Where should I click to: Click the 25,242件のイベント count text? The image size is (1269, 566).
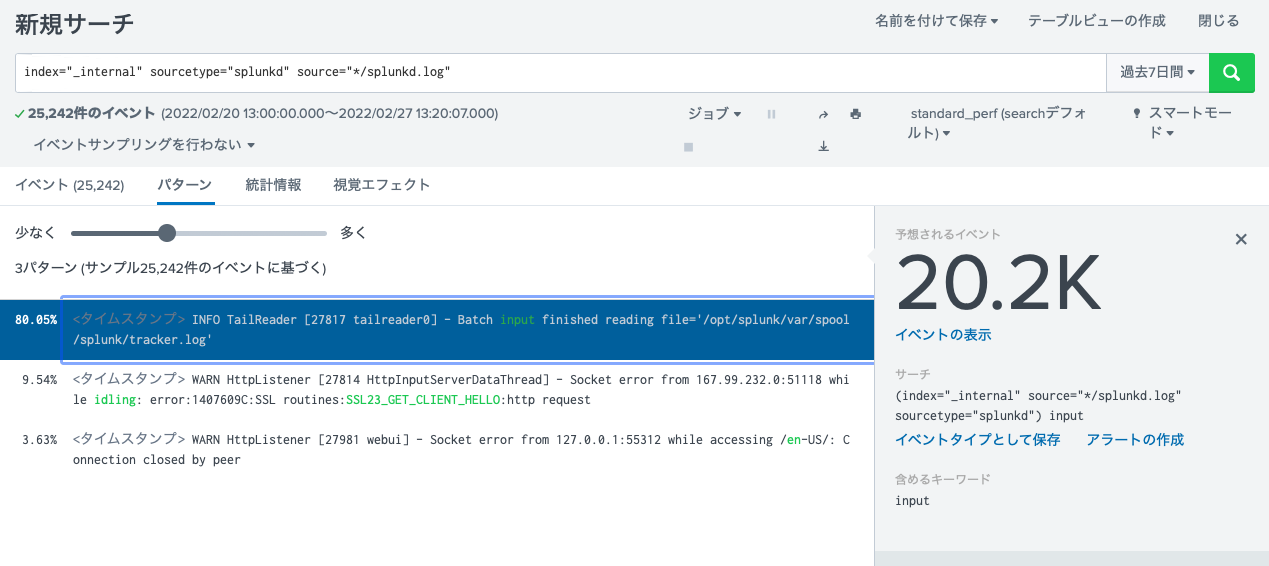[92, 113]
